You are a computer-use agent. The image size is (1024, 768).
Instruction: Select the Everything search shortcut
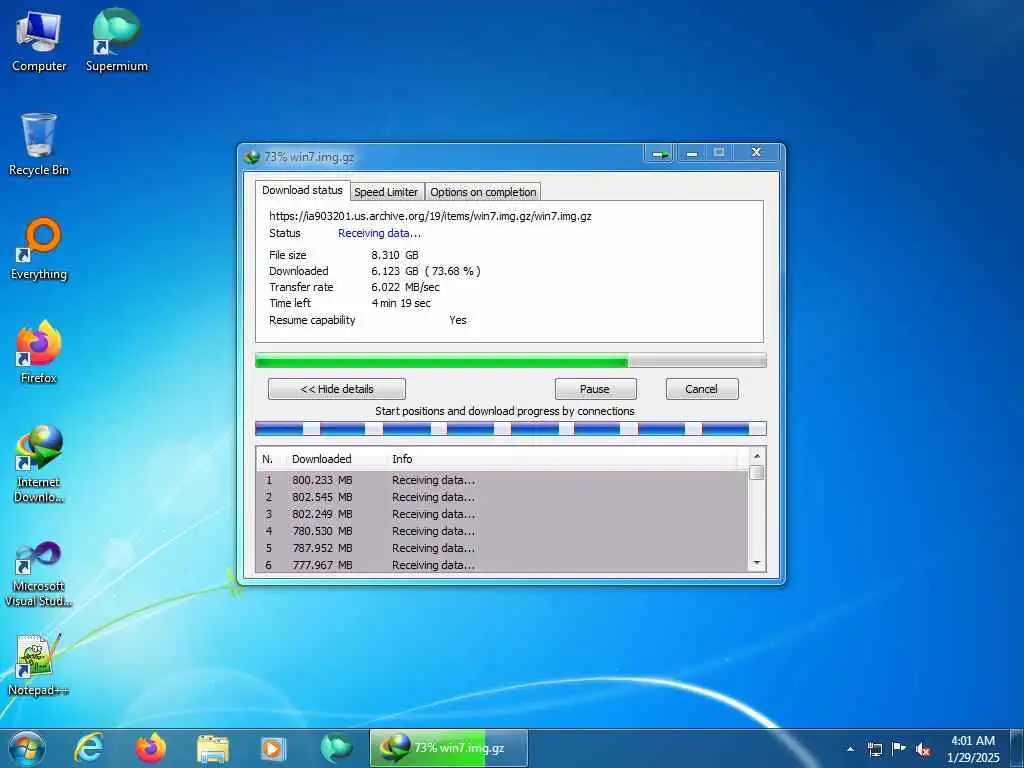click(x=39, y=249)
